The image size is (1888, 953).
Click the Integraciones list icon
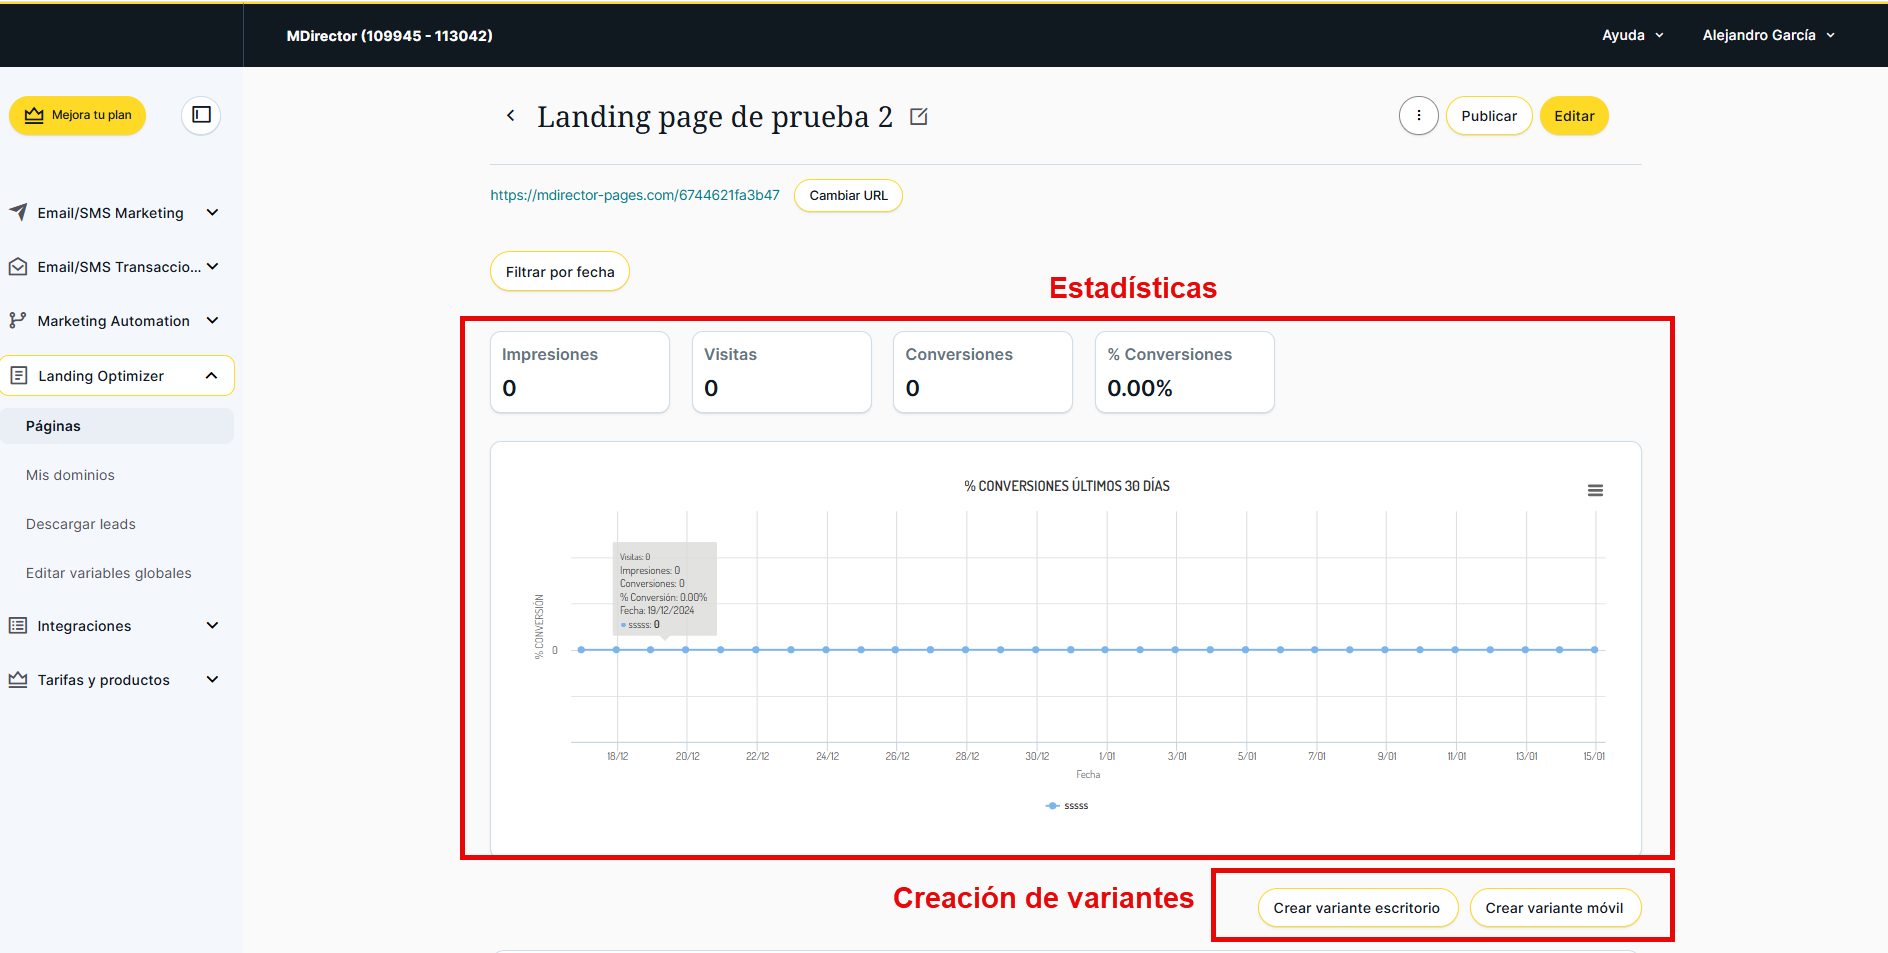coord(18,626)
